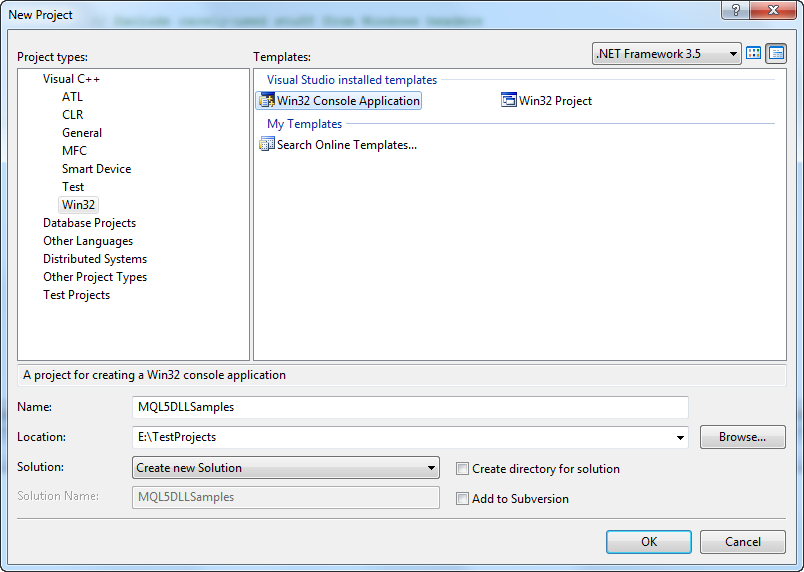Check Add to Subversion option

pos(463,498)
